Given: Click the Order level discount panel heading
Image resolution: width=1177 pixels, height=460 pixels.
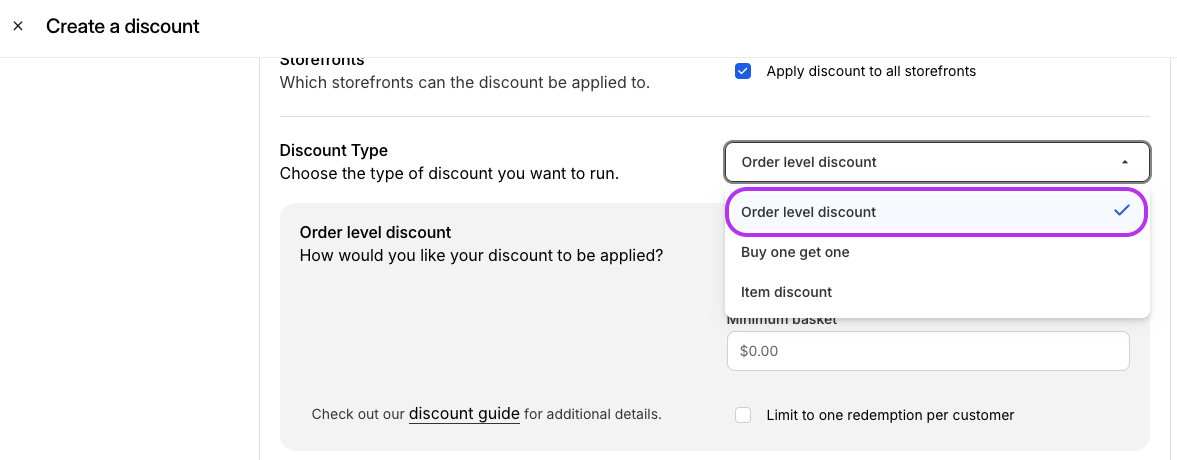Looking at the screenshot, I should pyautogui.click(x=375, y=232).
